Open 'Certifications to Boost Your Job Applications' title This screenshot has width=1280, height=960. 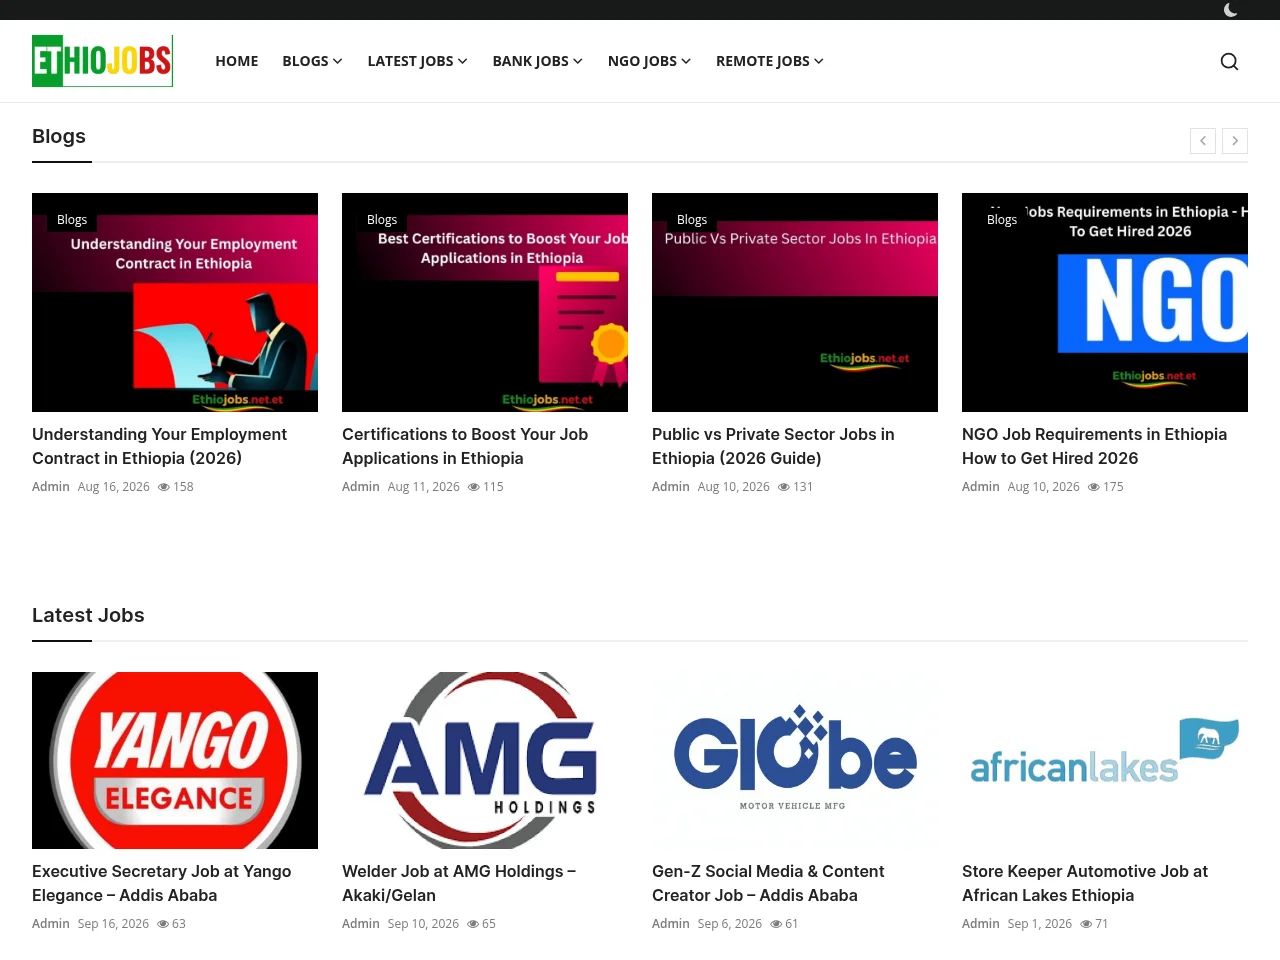[465, 446]
